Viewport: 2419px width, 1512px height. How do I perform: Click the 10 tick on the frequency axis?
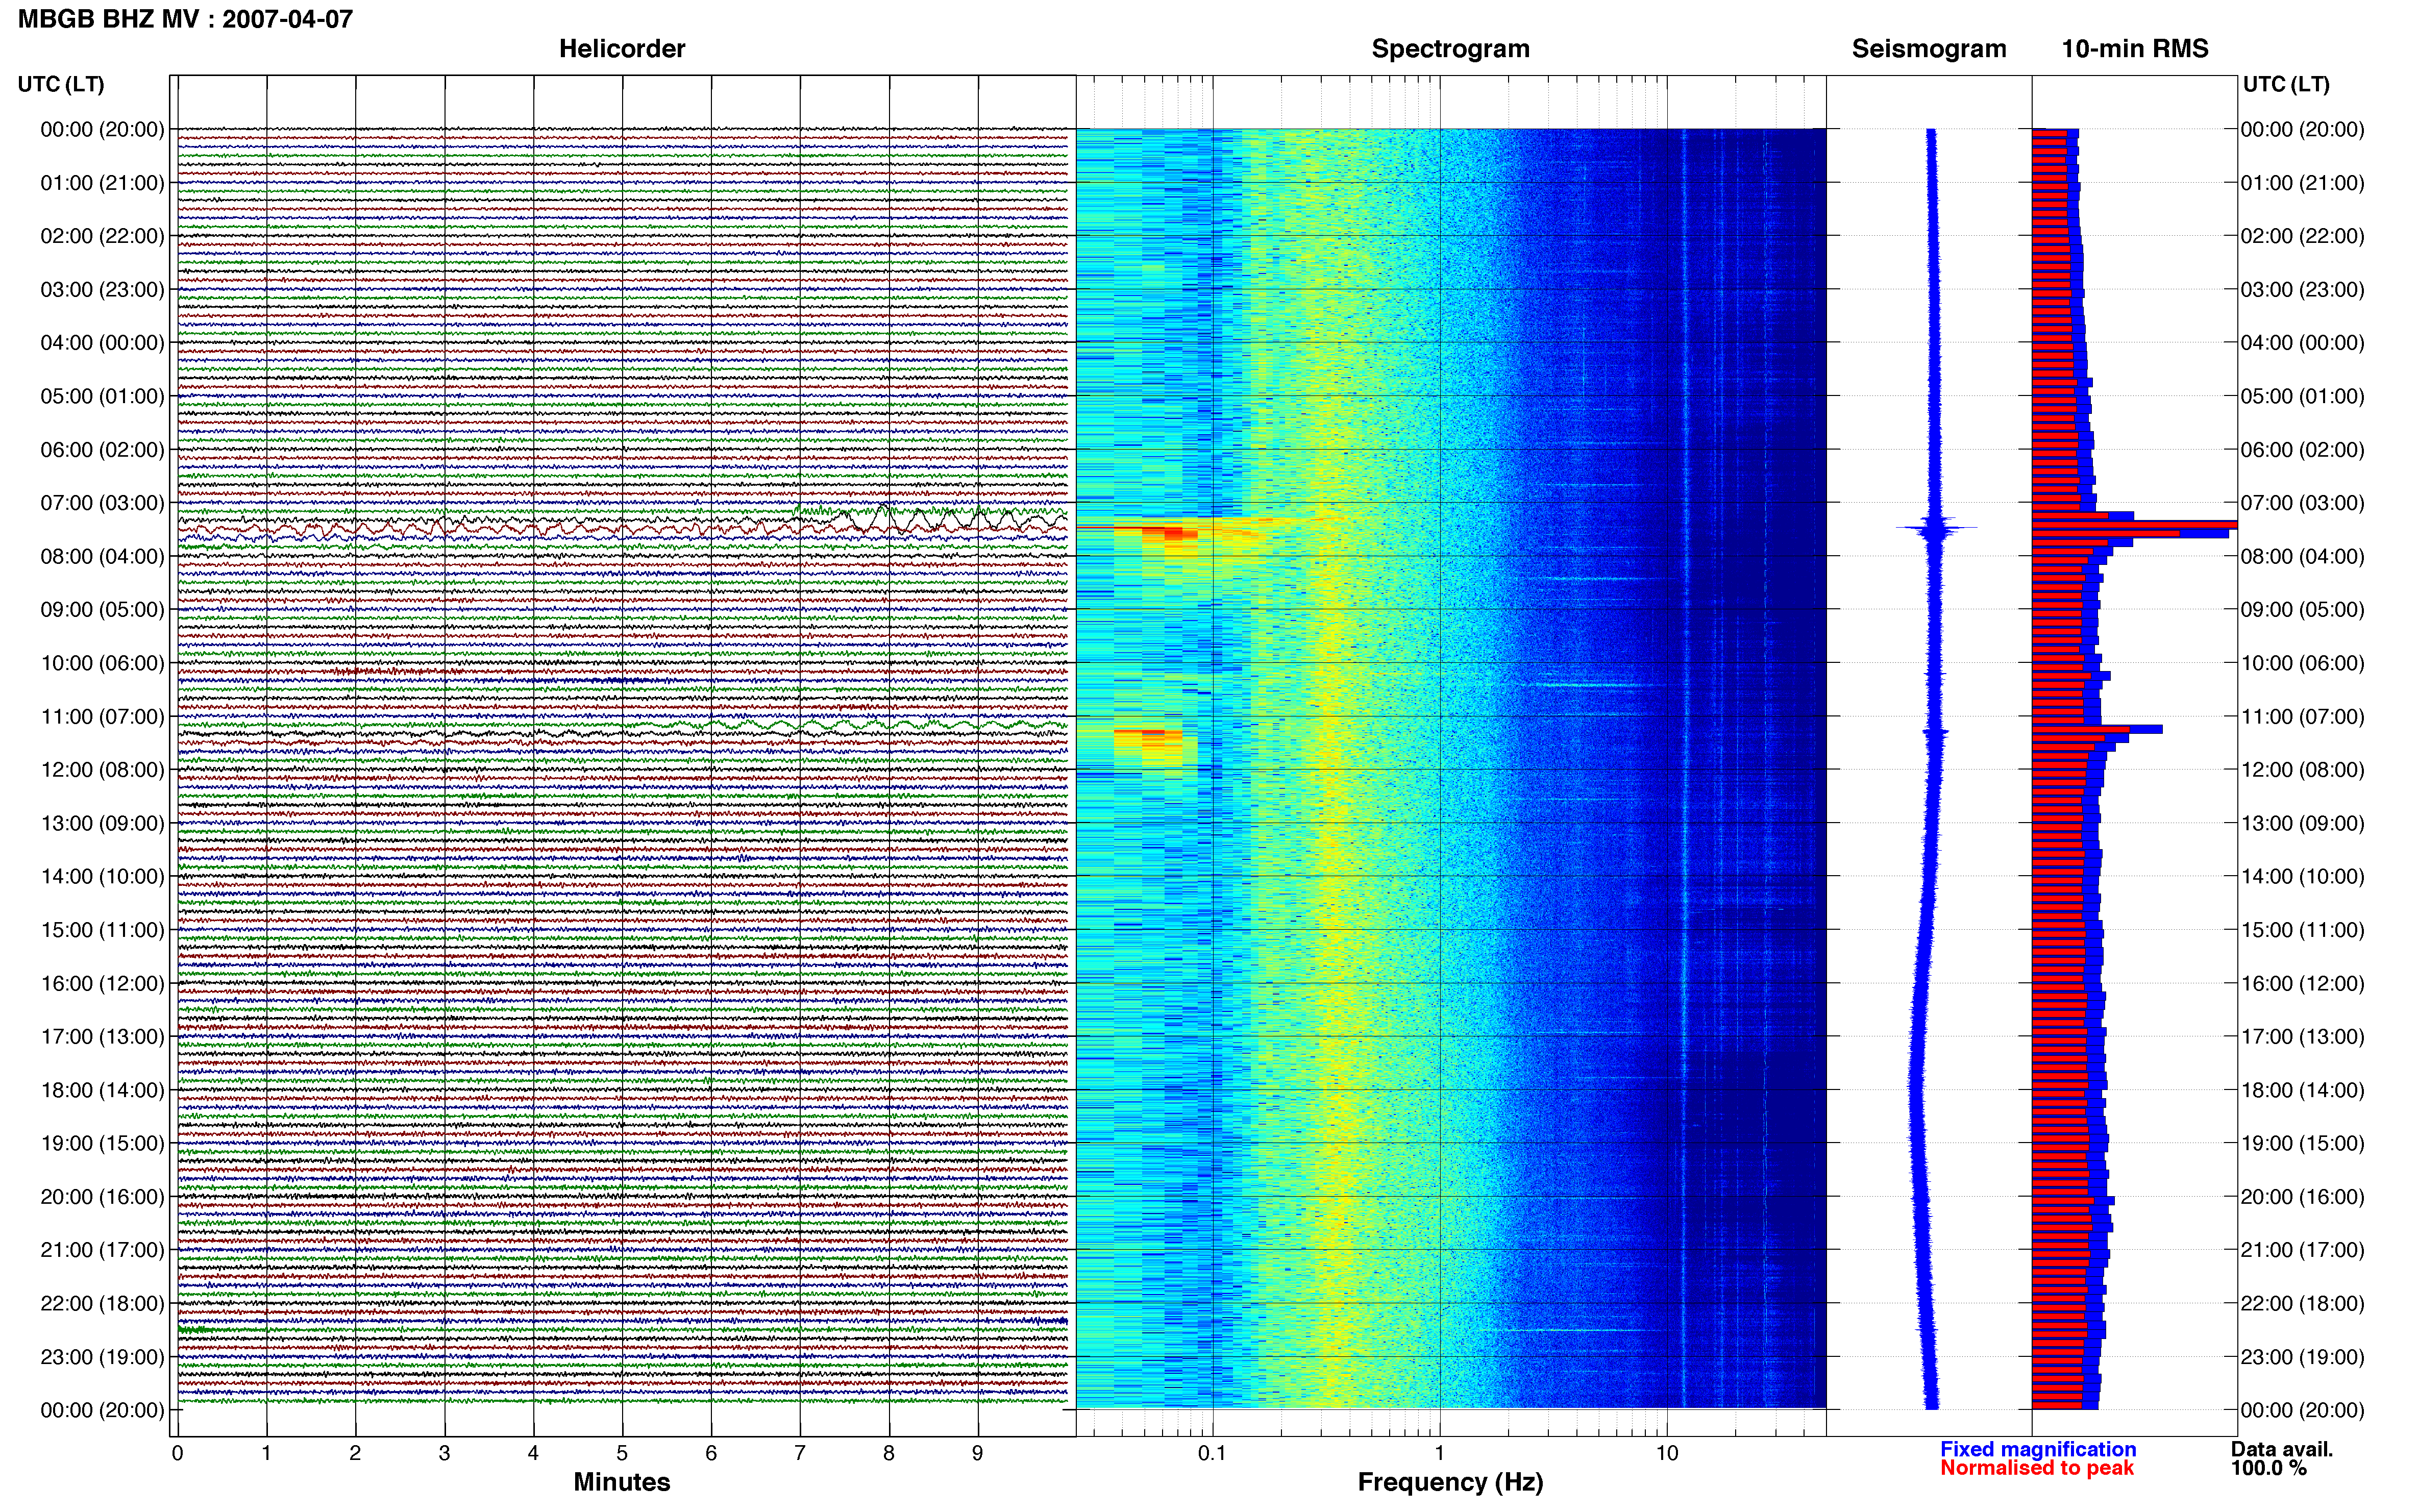tap(1666, 1453)
